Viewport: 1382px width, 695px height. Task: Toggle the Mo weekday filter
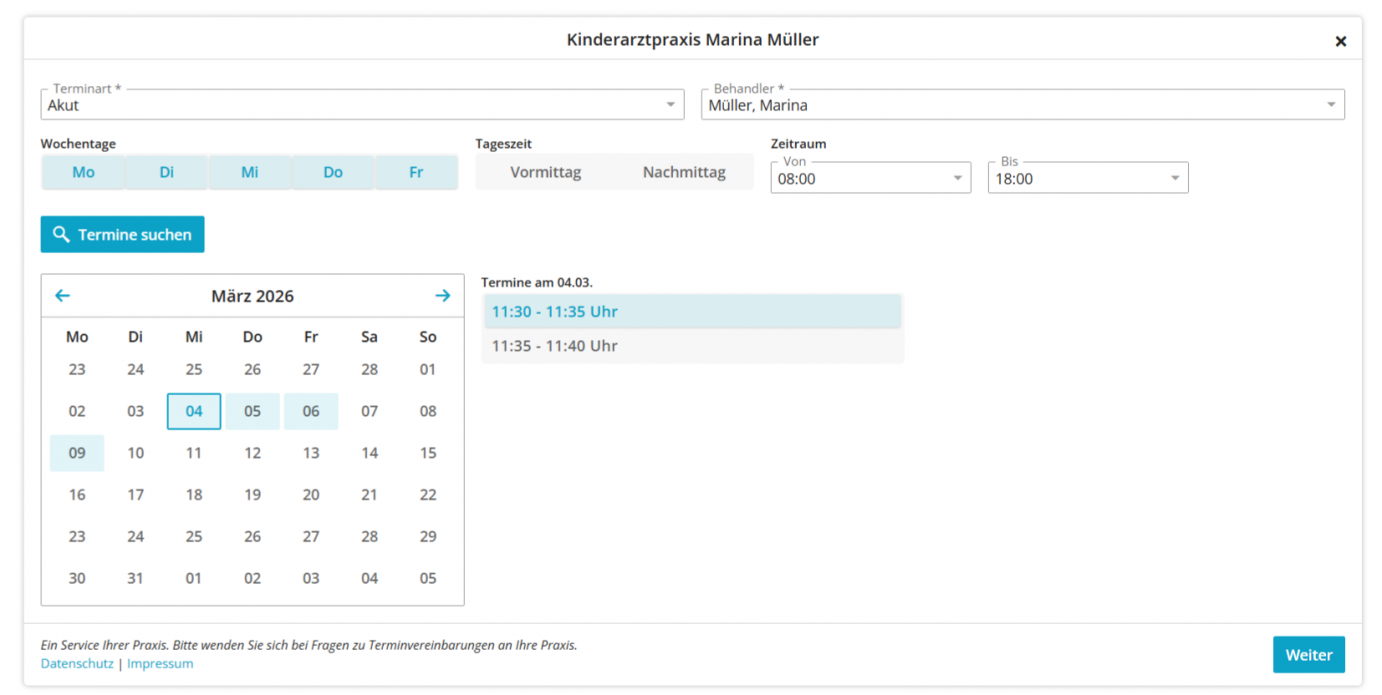(x=83, y=172)
